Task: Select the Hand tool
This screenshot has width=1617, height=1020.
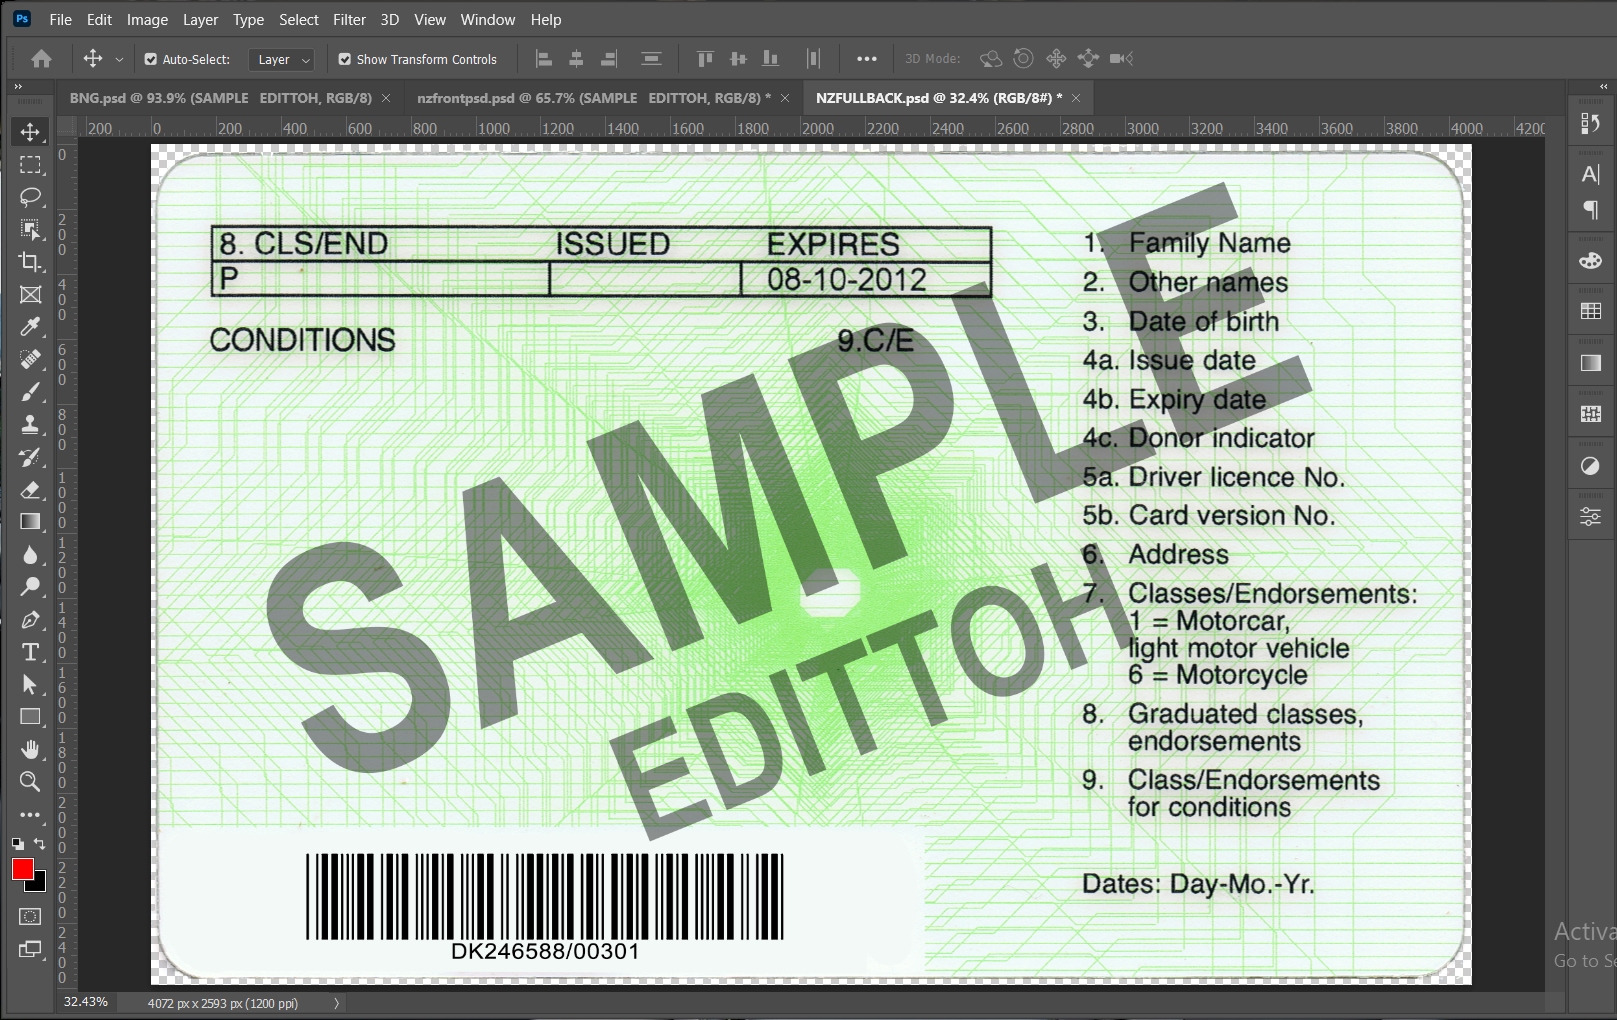Action: 30,749
